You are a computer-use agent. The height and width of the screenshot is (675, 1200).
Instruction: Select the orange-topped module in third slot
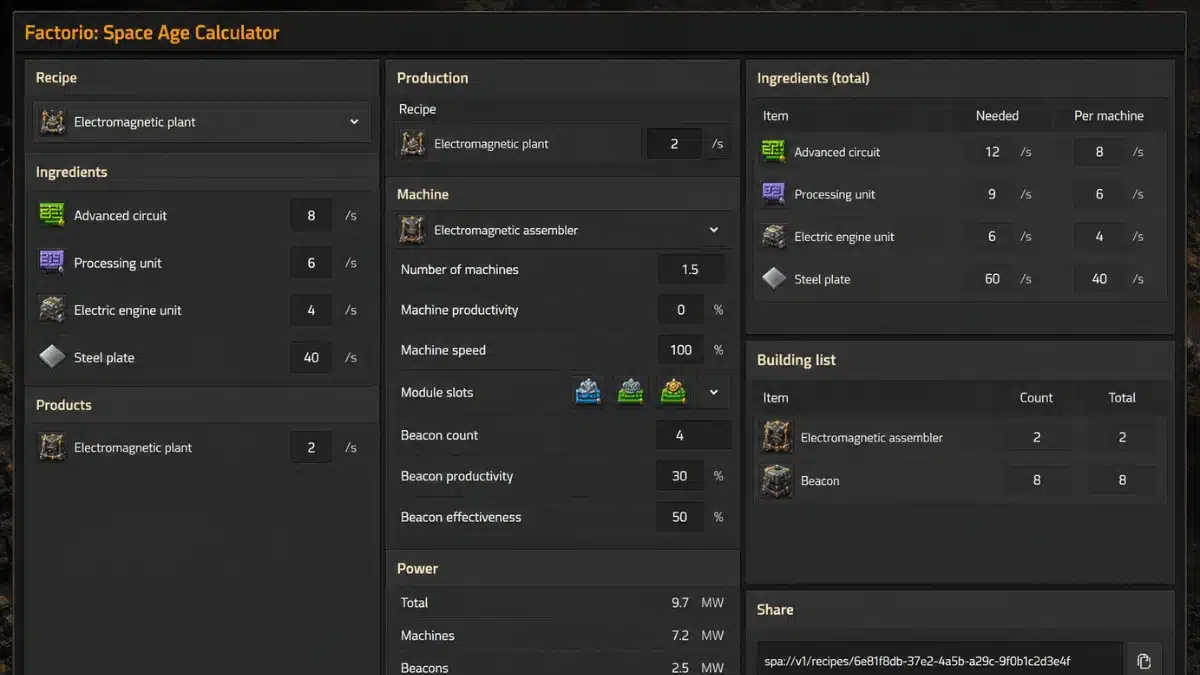[673, 392]
